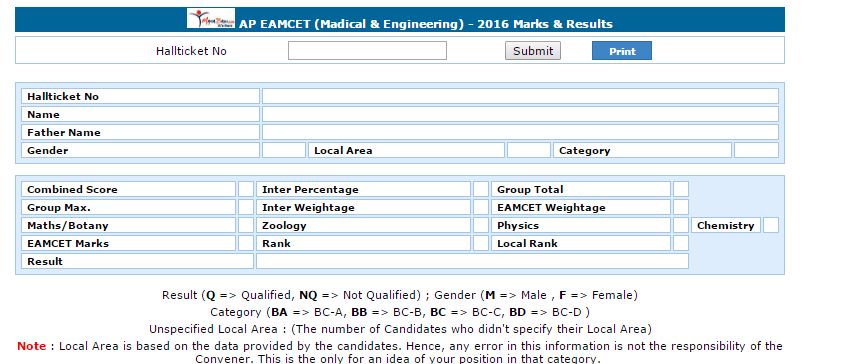This screenshot has width=860, height=364.
Task: Click the 'Inter Weightage' label
Action: point(363,208)
